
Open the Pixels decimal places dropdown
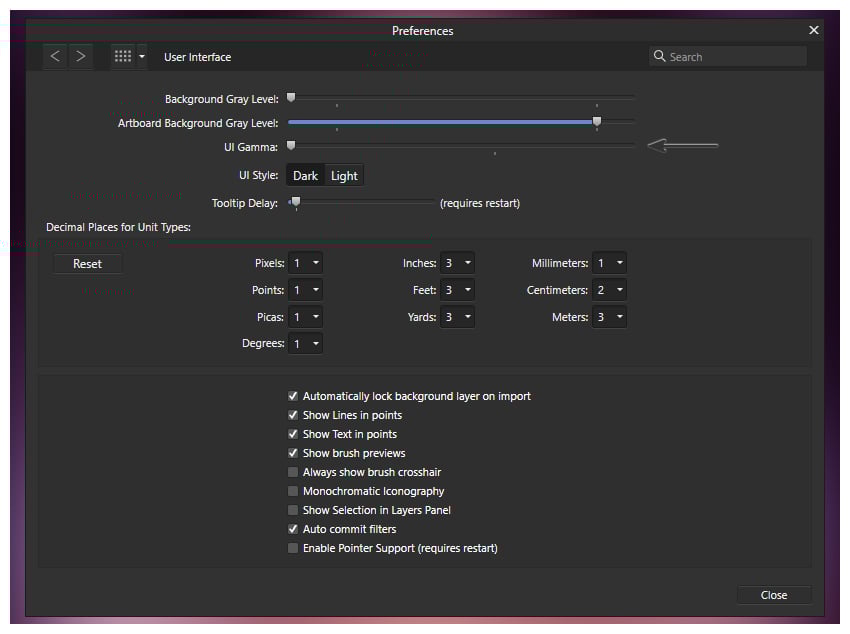click(305, 263)
